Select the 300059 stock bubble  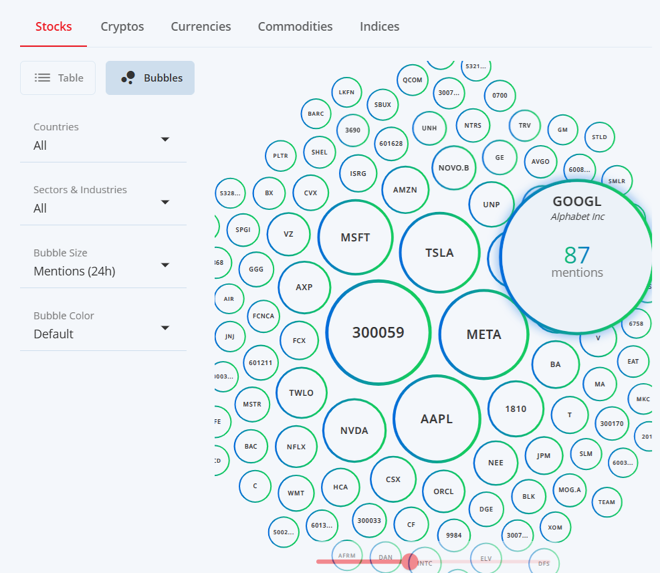[x=378, y=333]
